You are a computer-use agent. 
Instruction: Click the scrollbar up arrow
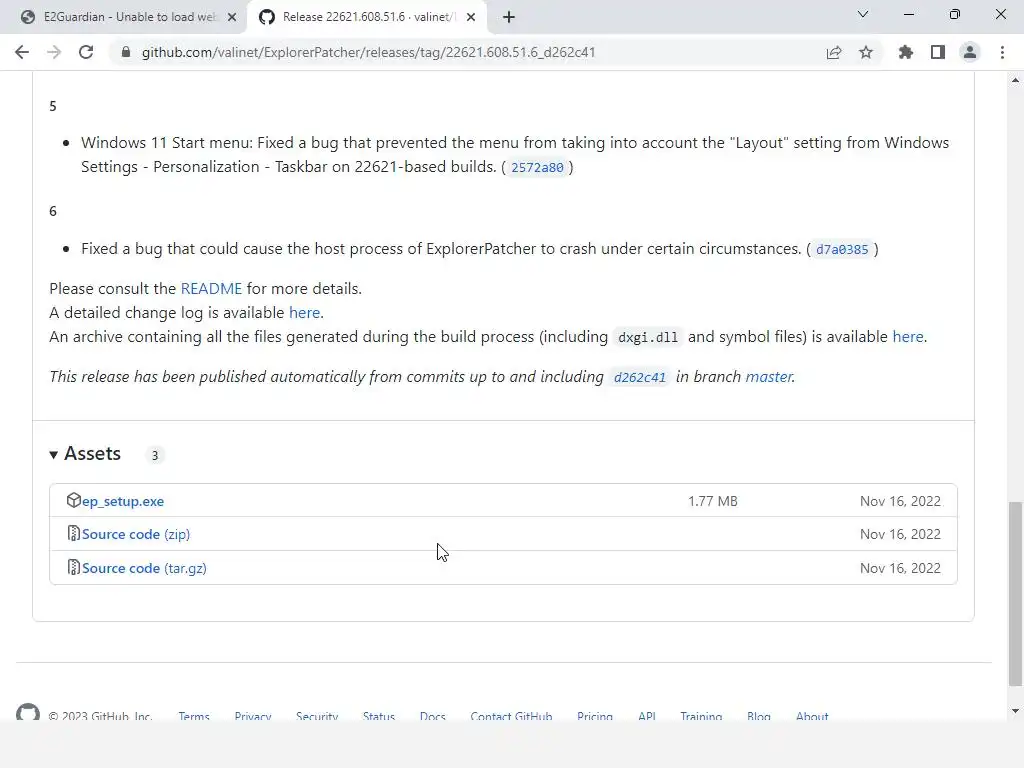(x=1015, y=80)
